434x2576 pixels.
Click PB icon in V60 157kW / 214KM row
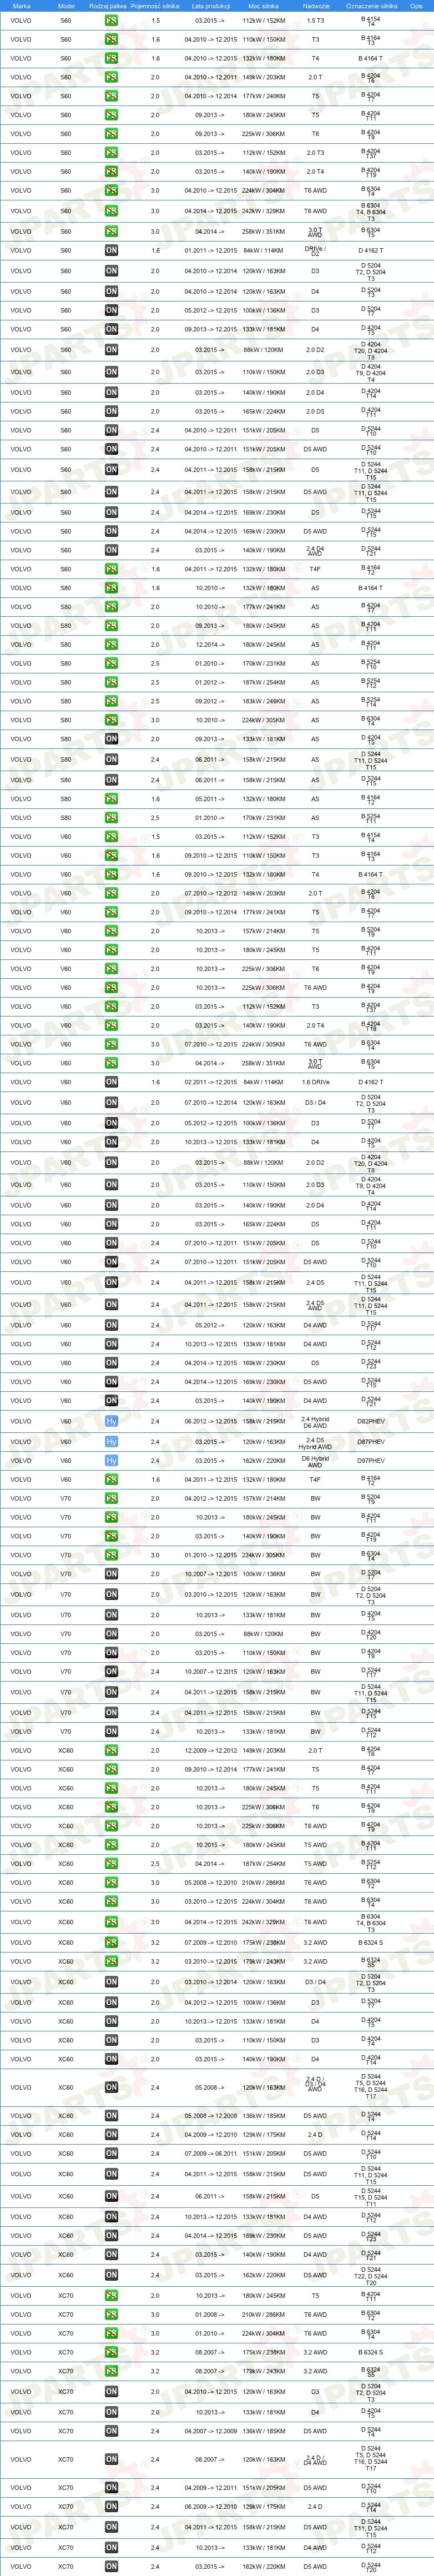point(111,931)
